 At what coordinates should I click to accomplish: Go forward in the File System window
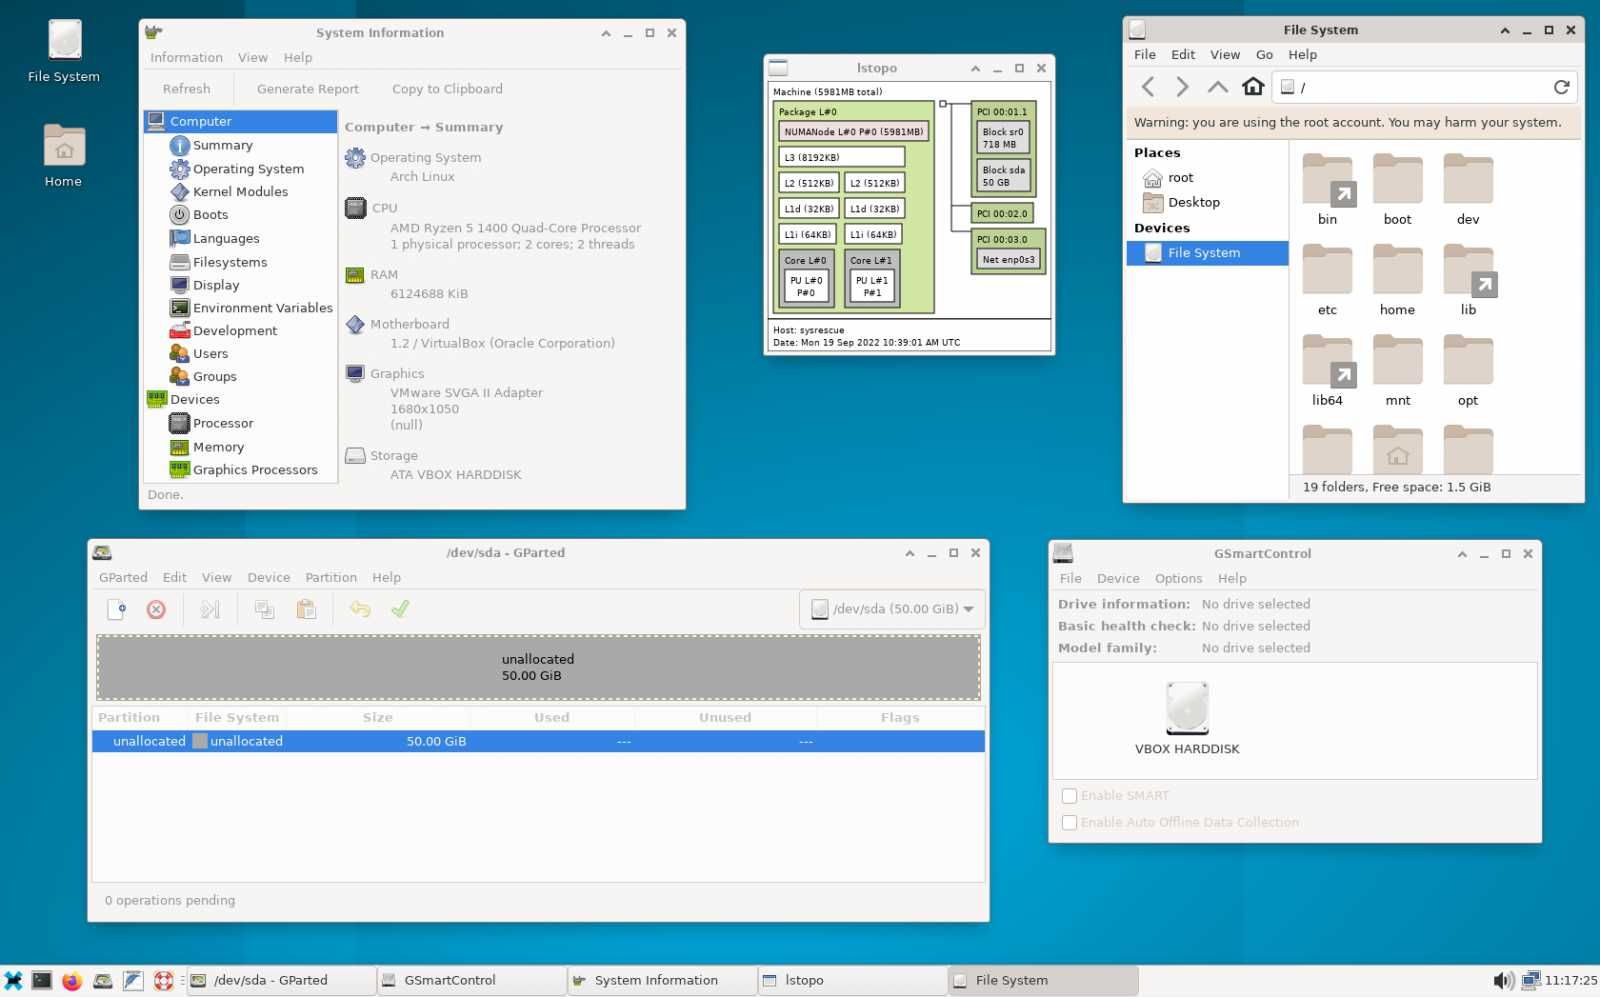tap(1182, 87)
